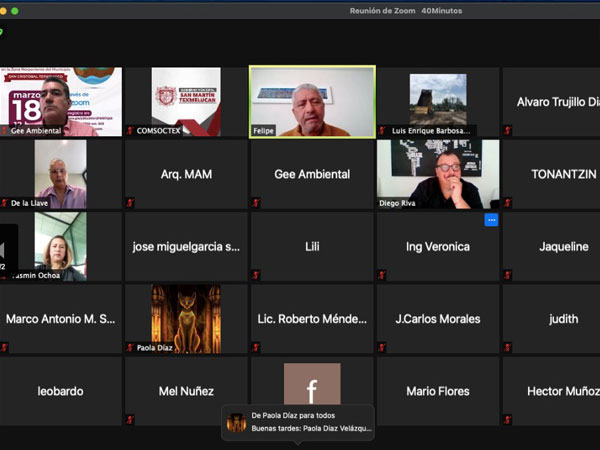Click muted microphone icon on COMSOCTEX tile
This screenshot has width=600, height=450.
130,130
